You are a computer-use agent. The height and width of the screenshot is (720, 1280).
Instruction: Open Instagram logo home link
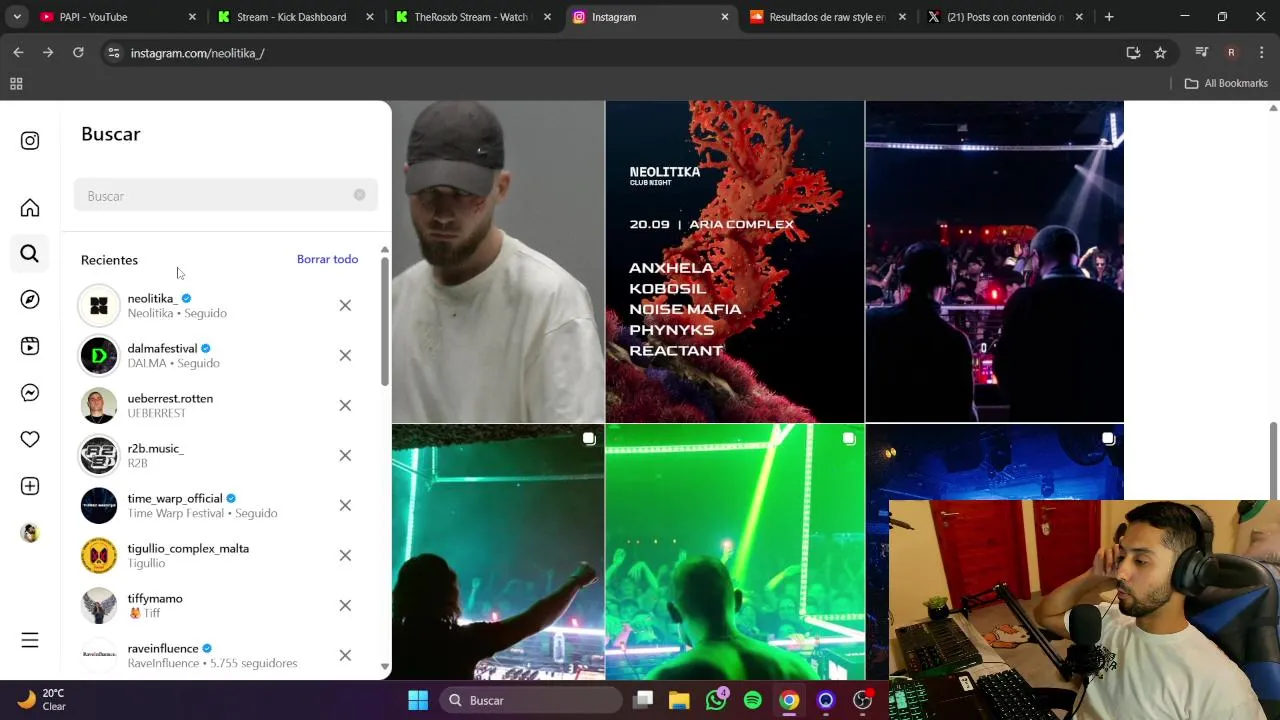tap(30, 141)
